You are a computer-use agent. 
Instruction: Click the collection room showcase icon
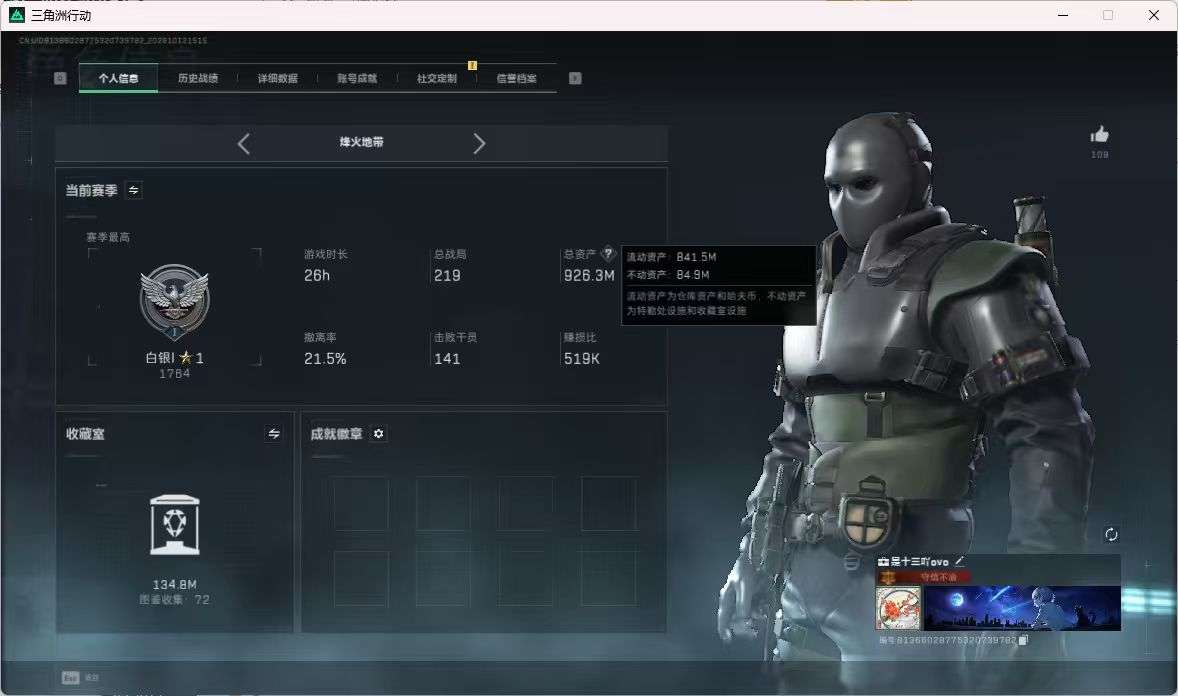pyautogui.click(x=174, y=524)
